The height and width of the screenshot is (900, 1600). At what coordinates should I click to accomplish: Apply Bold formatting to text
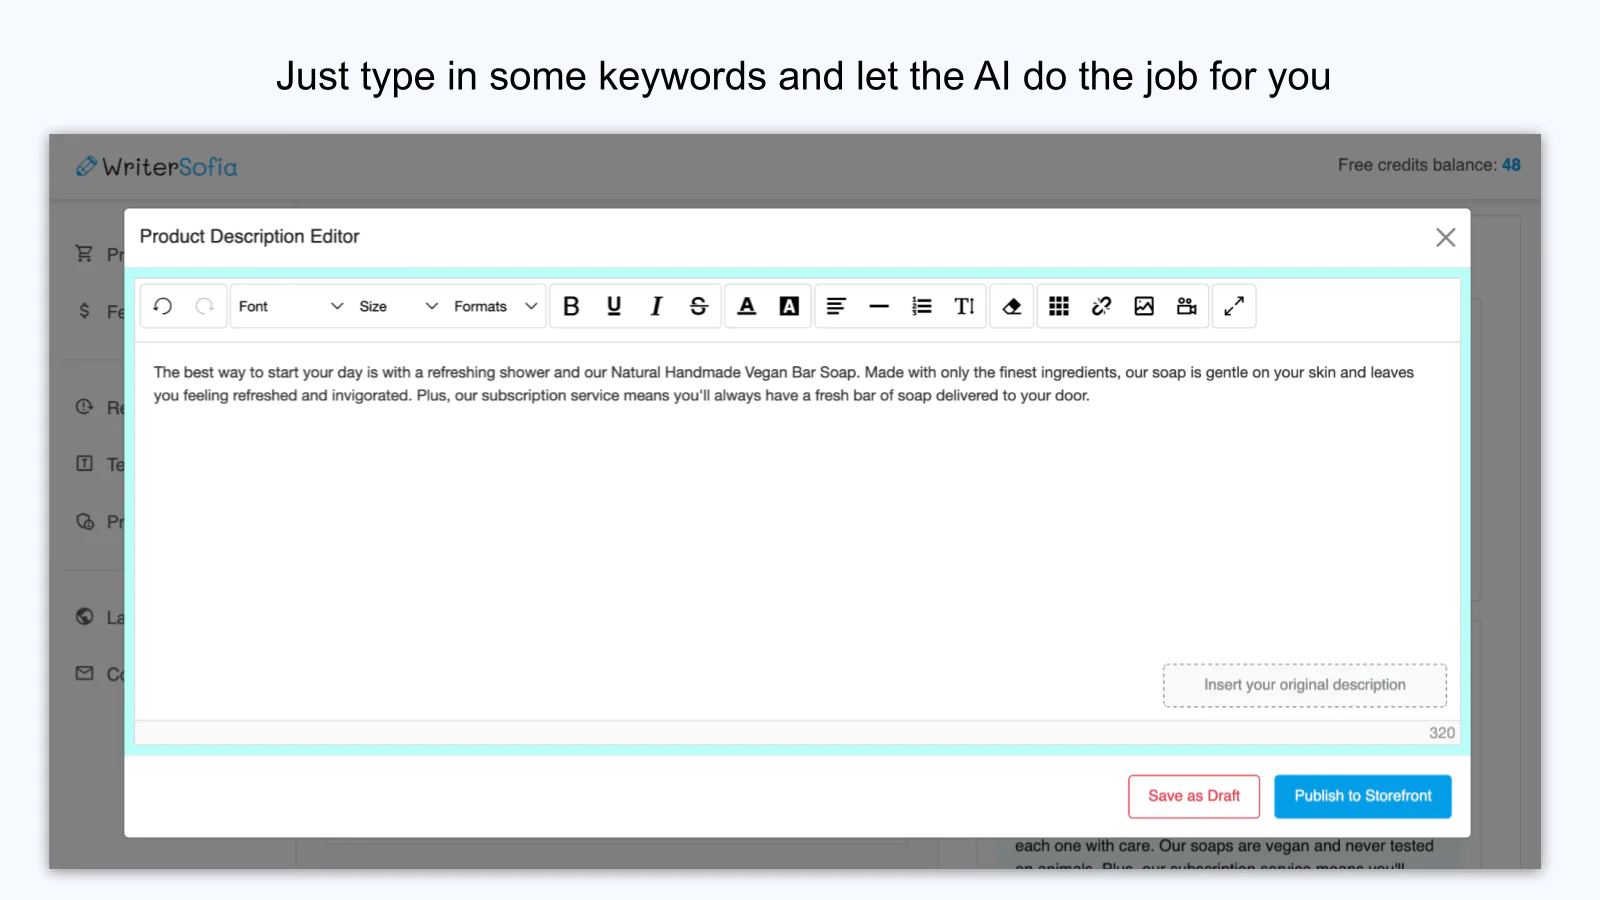571,306
